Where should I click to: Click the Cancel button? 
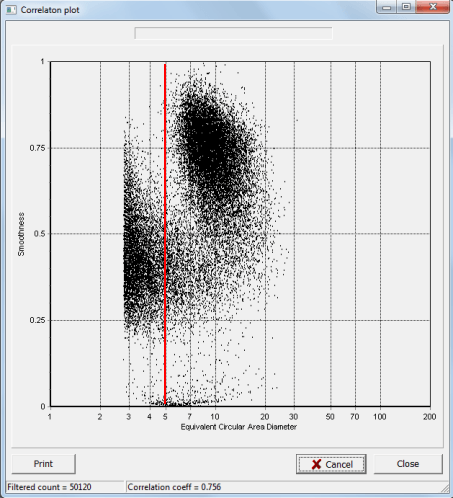[x=331, y=464]
